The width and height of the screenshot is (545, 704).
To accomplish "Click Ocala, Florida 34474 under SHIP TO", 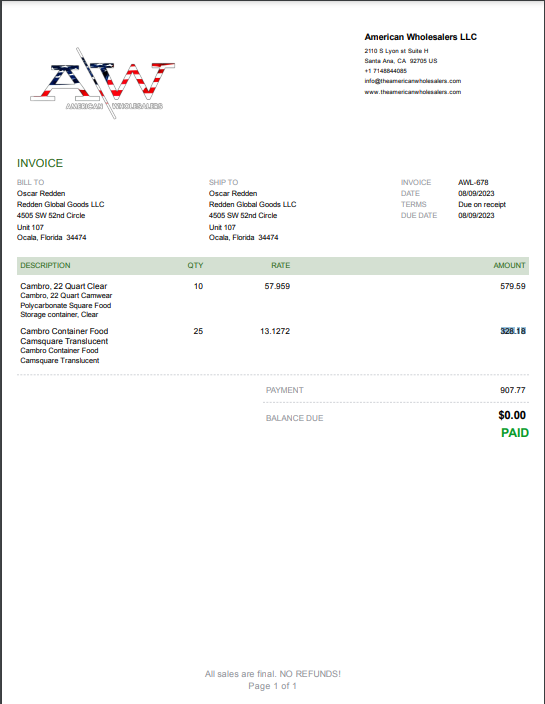I will 243,238.
